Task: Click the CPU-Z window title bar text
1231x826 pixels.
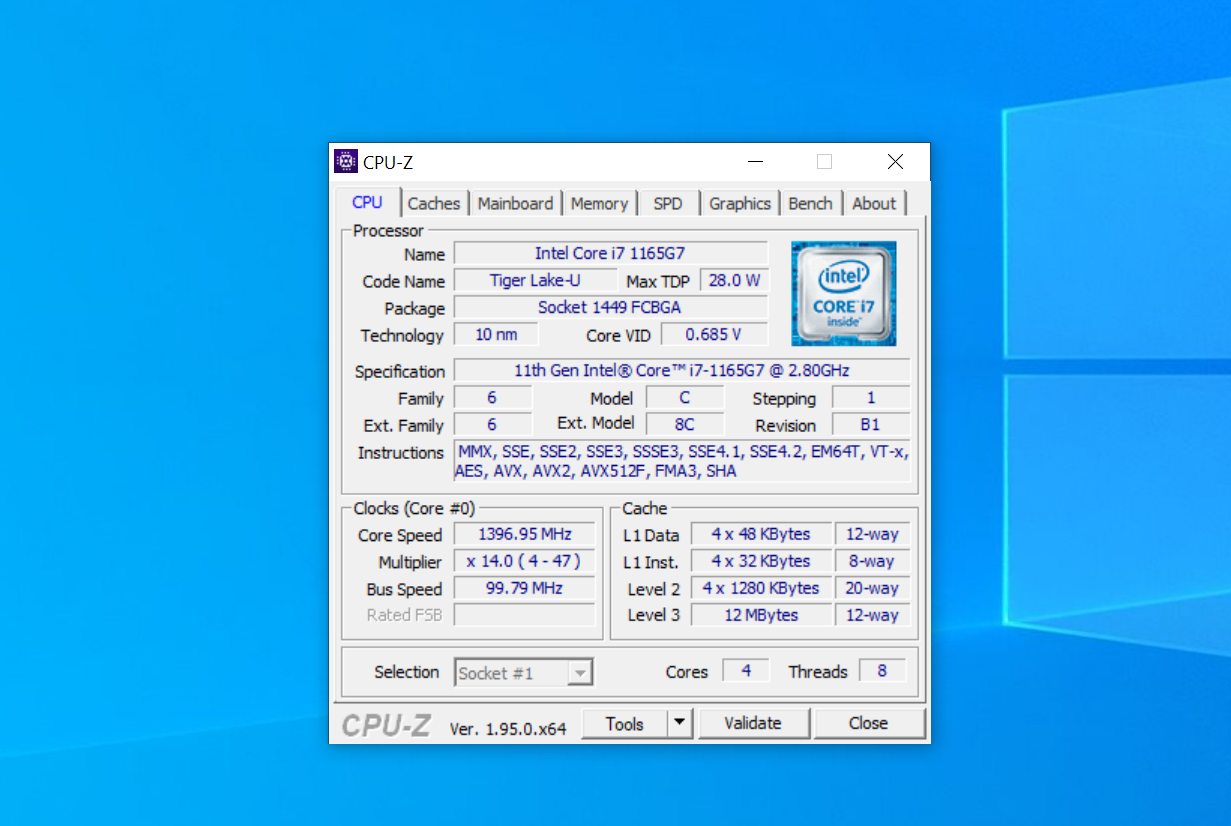Action: coord(388,162)
